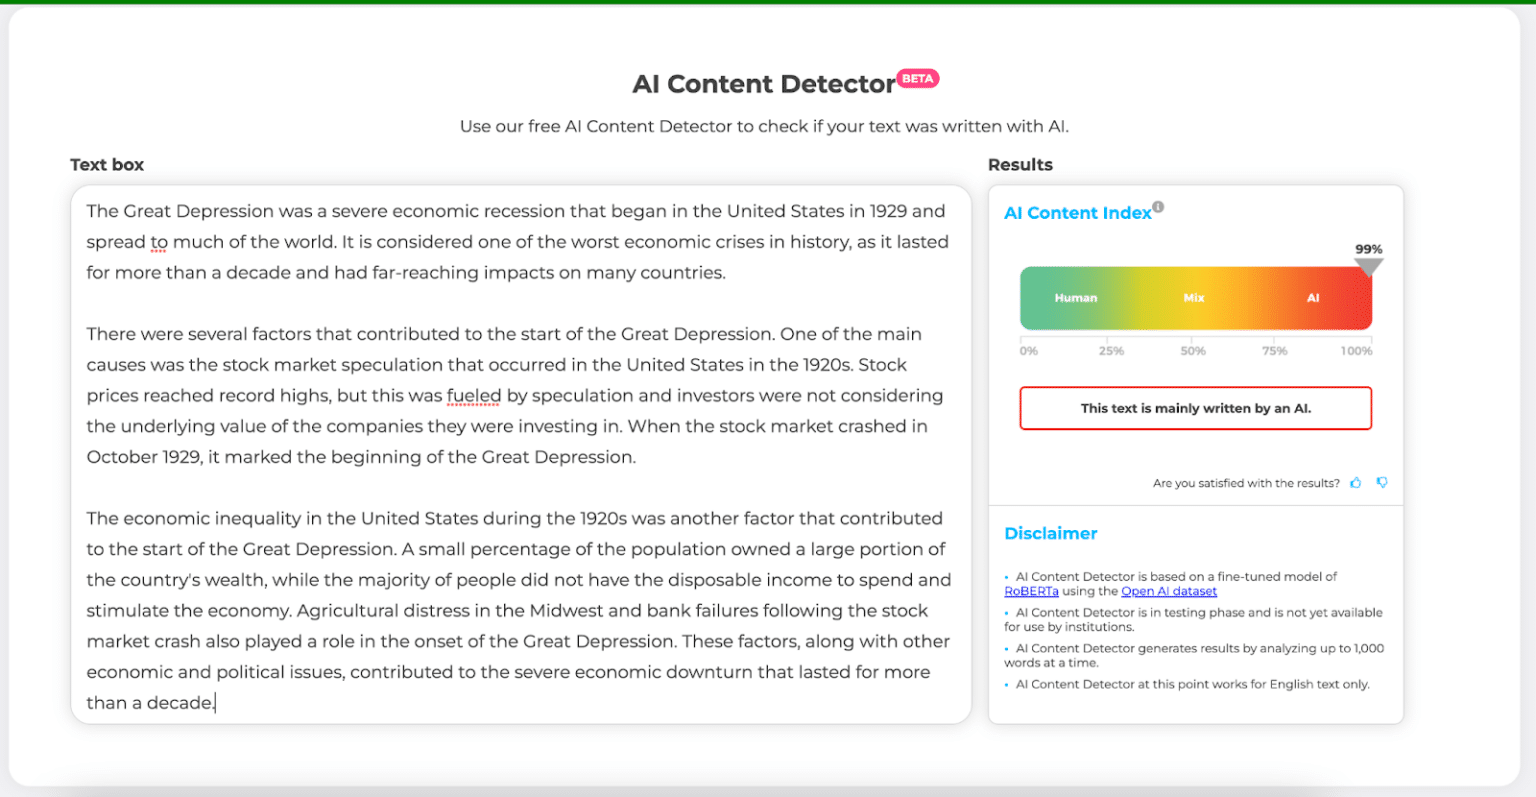Open the Open AI dataset link
Viewport: 1536px width, 797px height.
pyautogui.click(x=1169, y=591)
